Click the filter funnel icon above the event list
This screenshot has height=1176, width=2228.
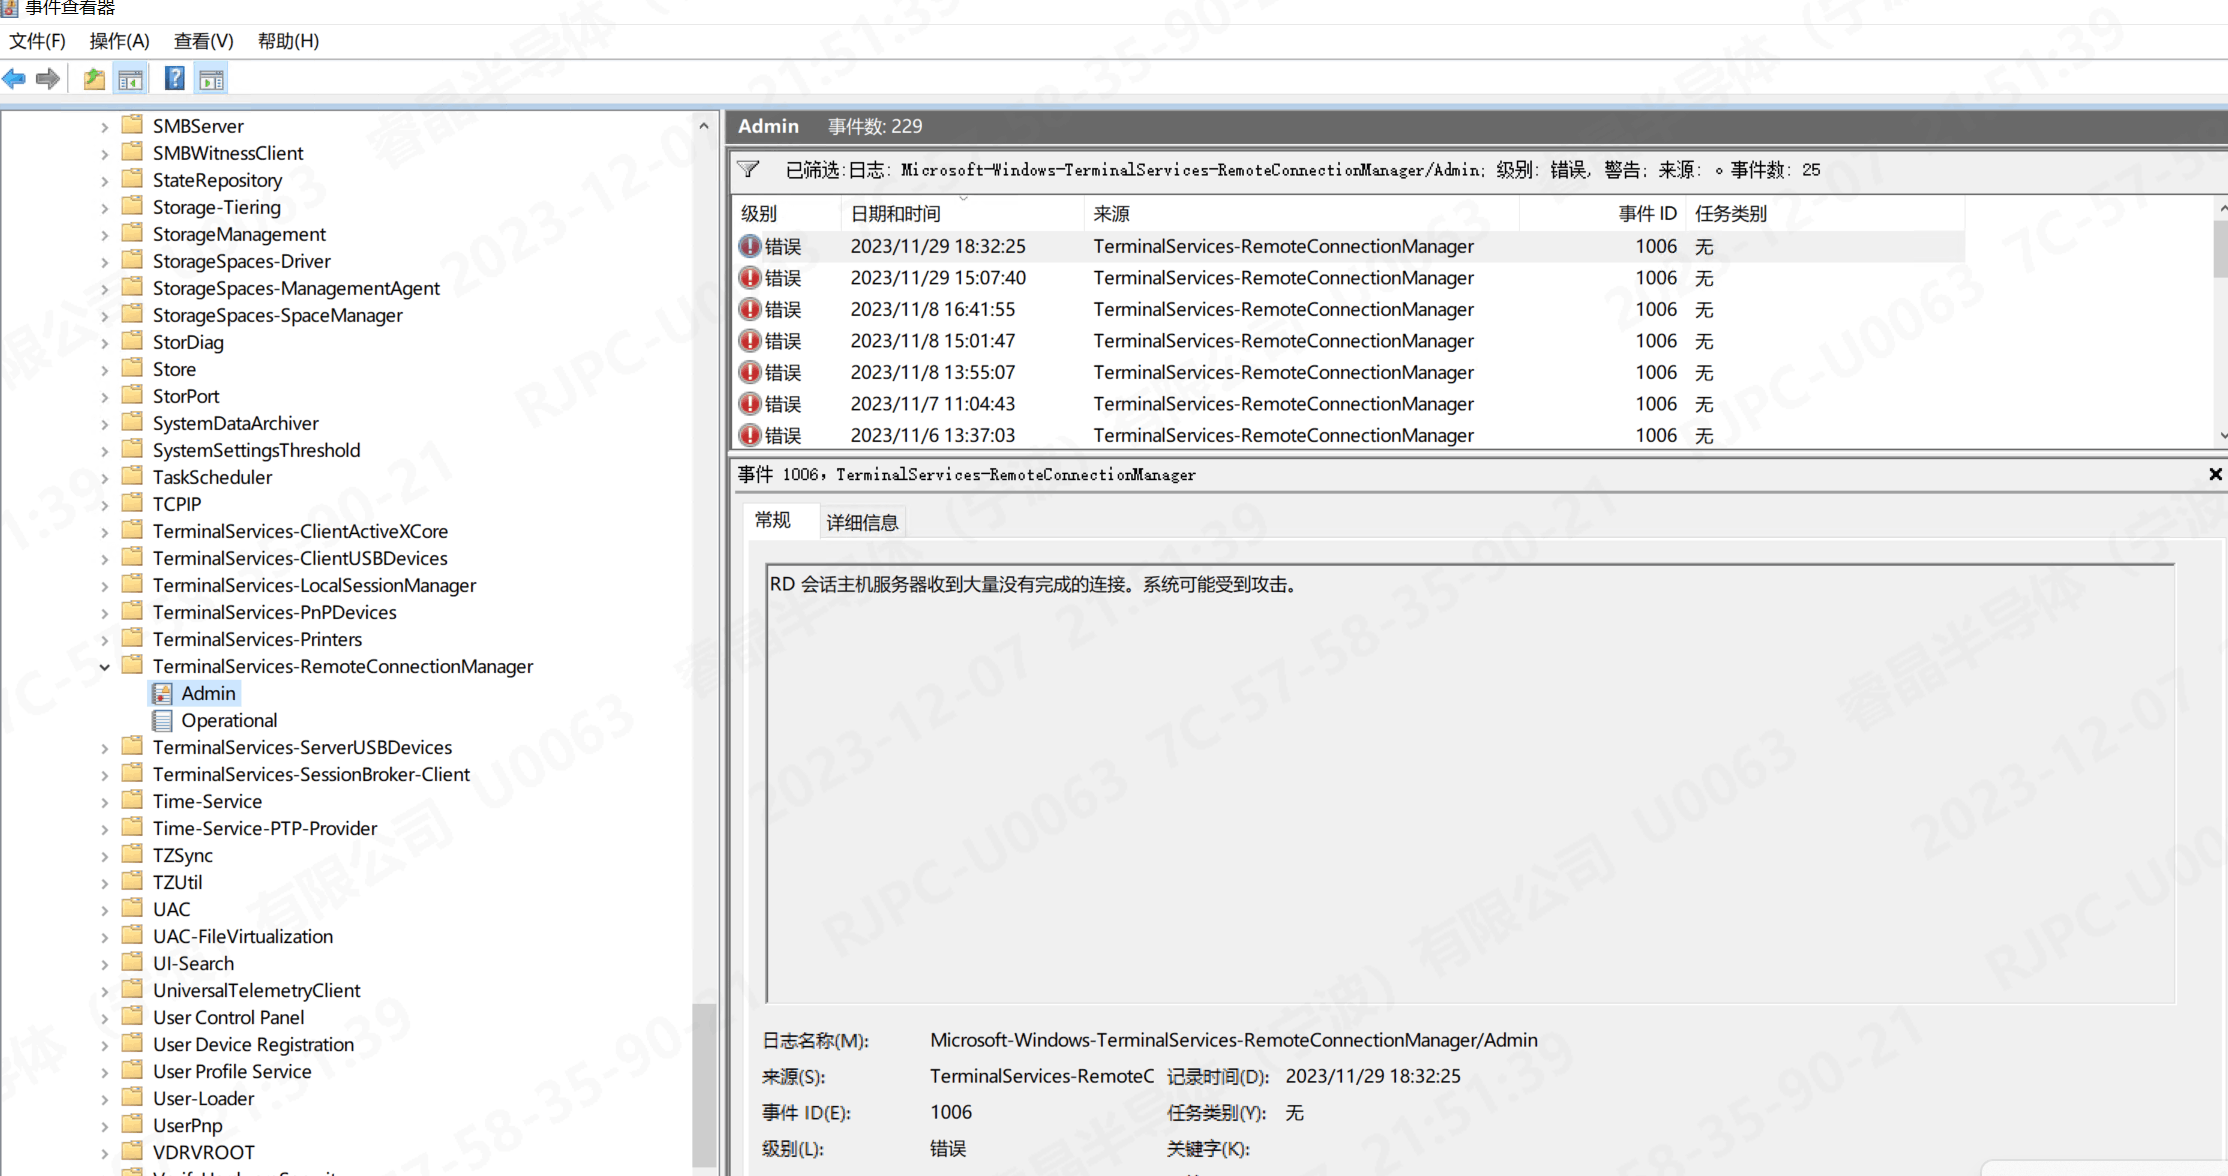coord(748,169)
